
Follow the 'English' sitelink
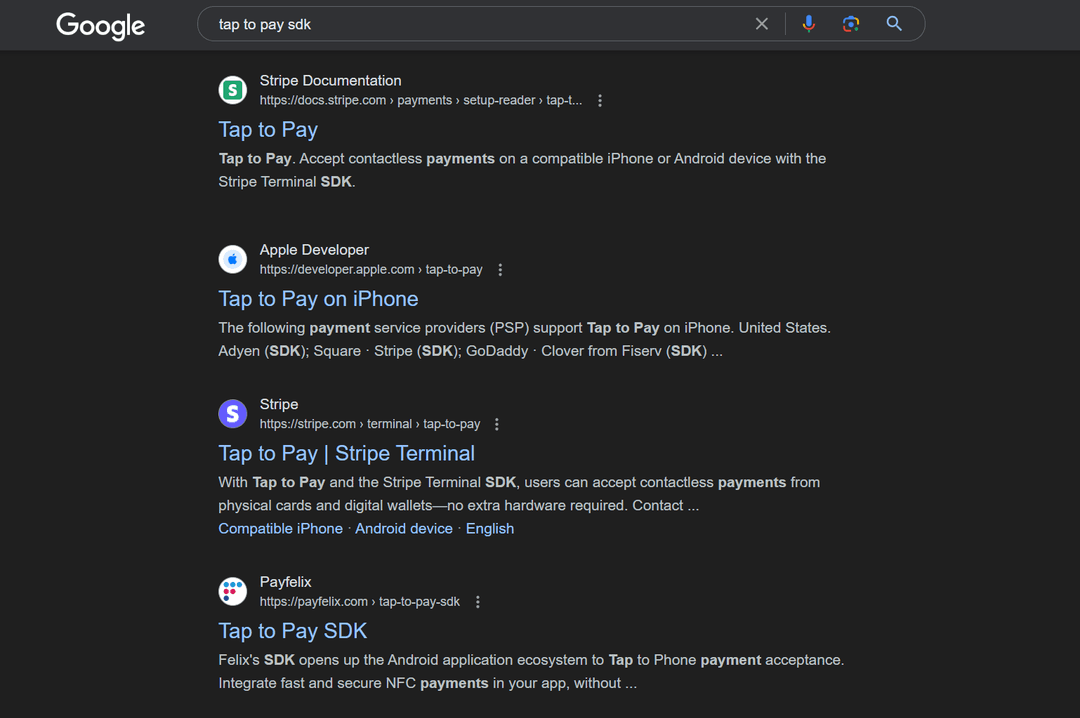tap(490, 529)
